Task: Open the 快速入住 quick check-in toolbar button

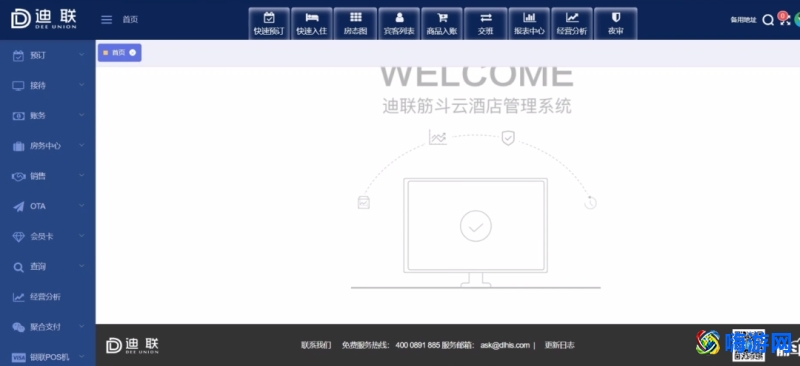Action: pyautogui.click(x=312, y=23)
